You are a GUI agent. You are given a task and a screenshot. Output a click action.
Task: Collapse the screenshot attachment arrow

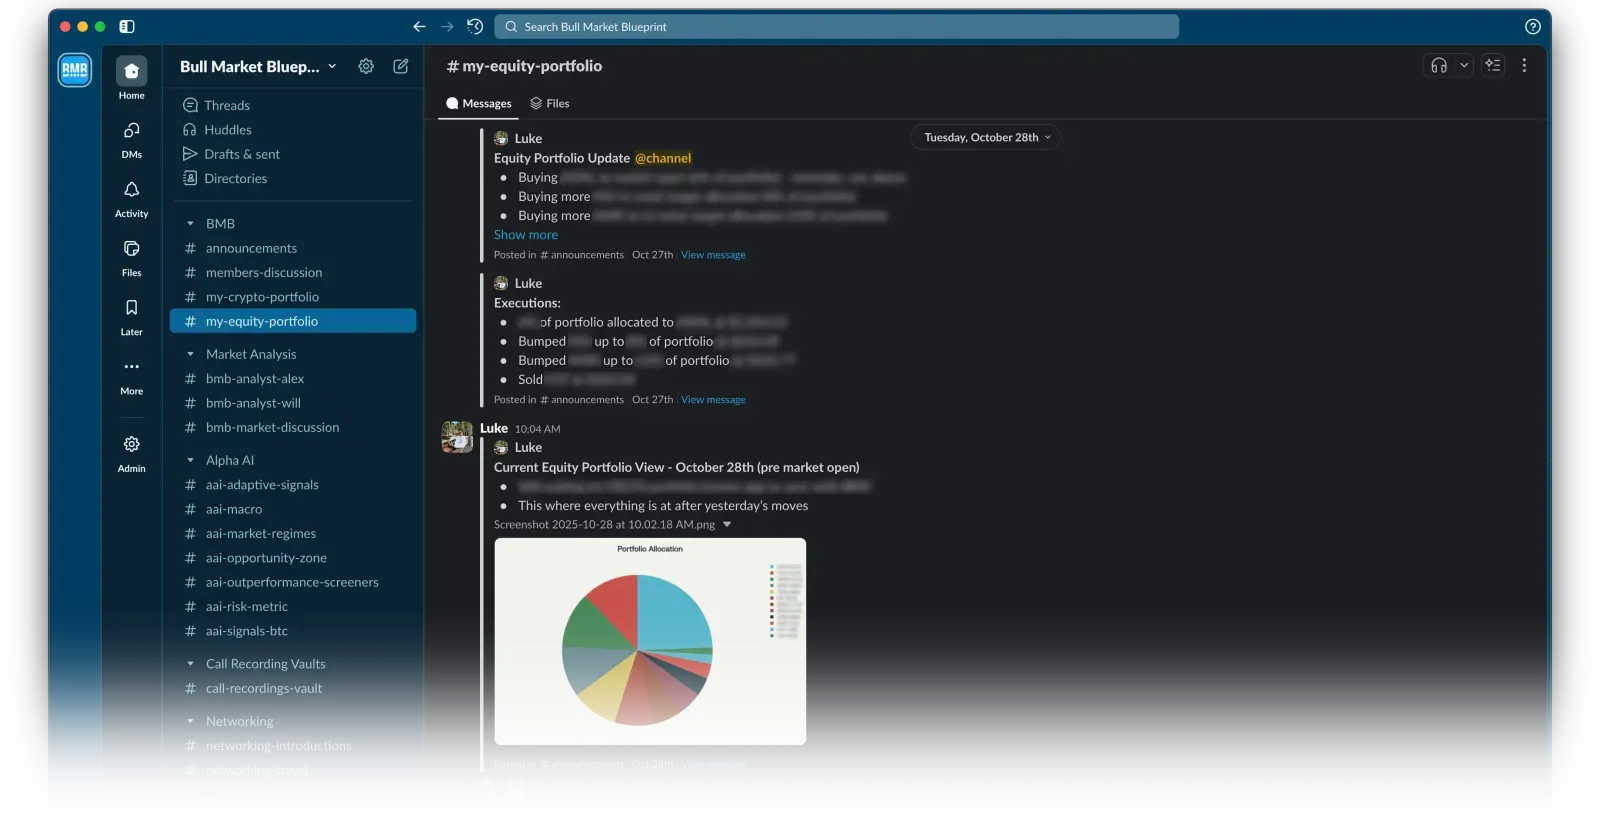(727, 525)
